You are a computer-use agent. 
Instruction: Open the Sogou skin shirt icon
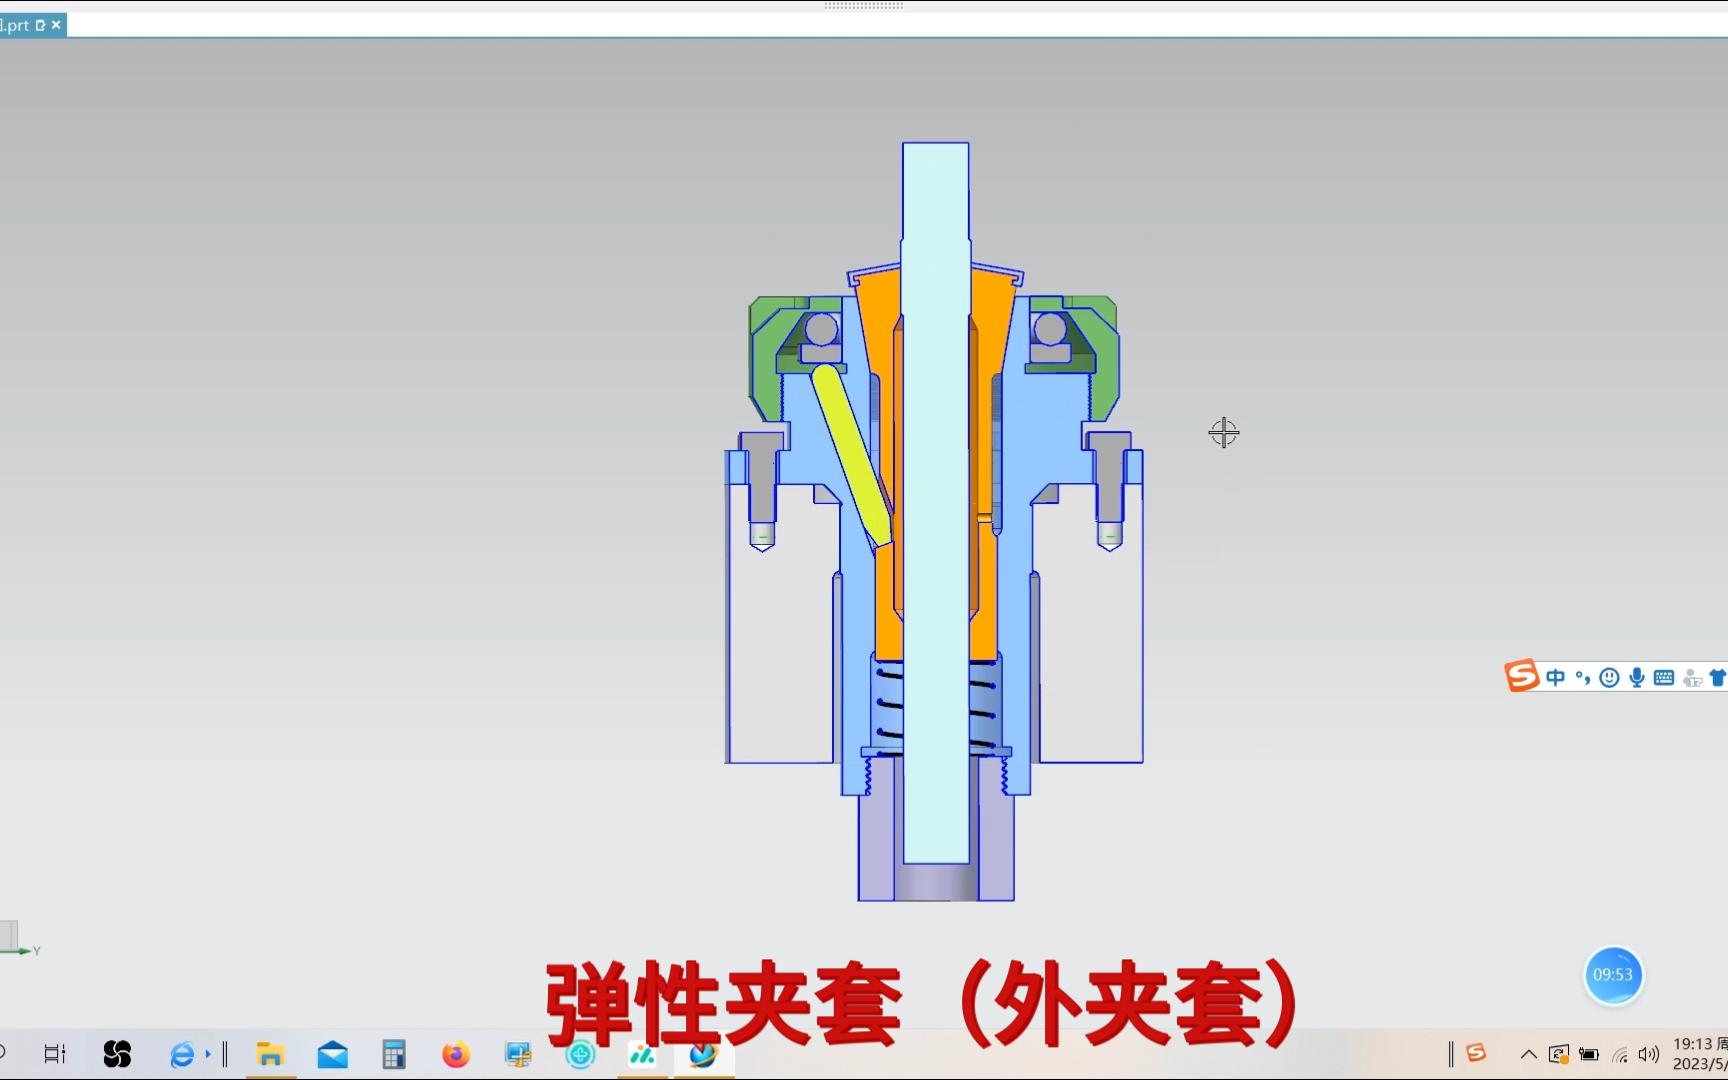tap(1718, 678)
